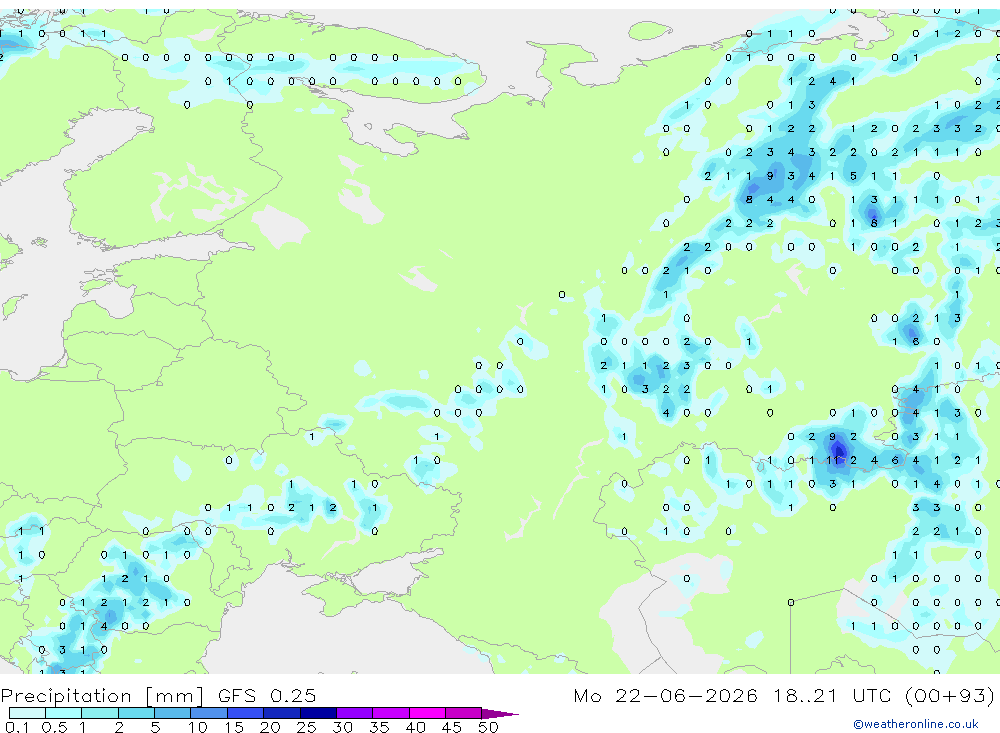
Task: Select the 5–10 mm legend color box
Action: [173, 713]
